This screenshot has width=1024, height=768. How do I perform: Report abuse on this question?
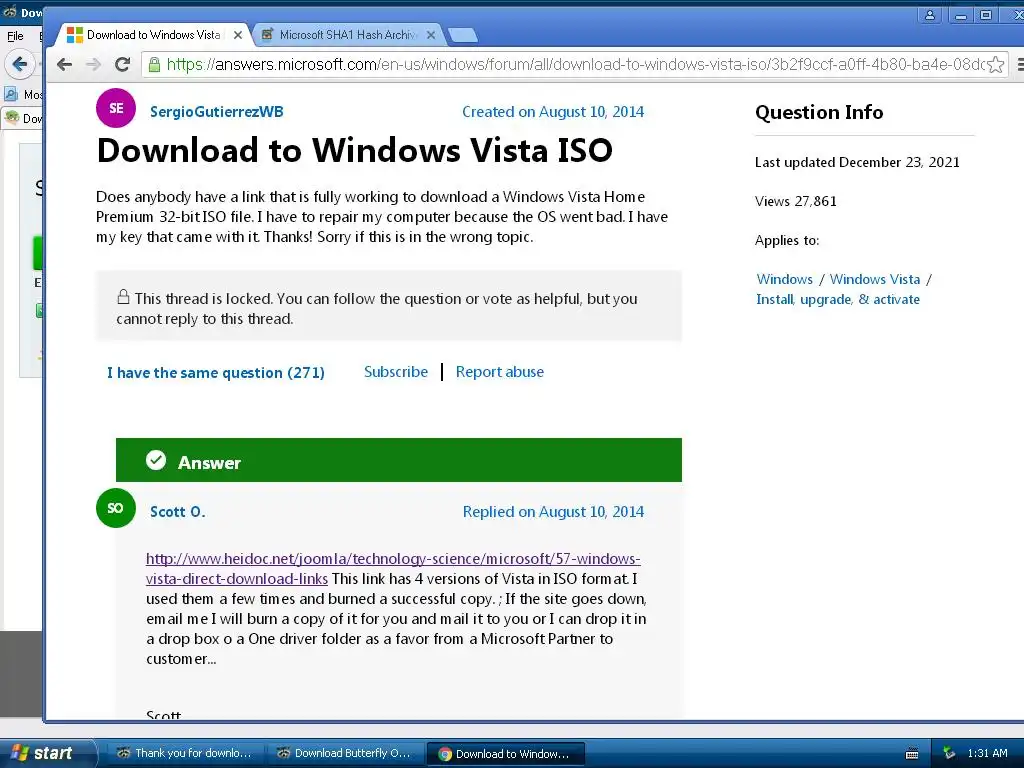point(500,372)
